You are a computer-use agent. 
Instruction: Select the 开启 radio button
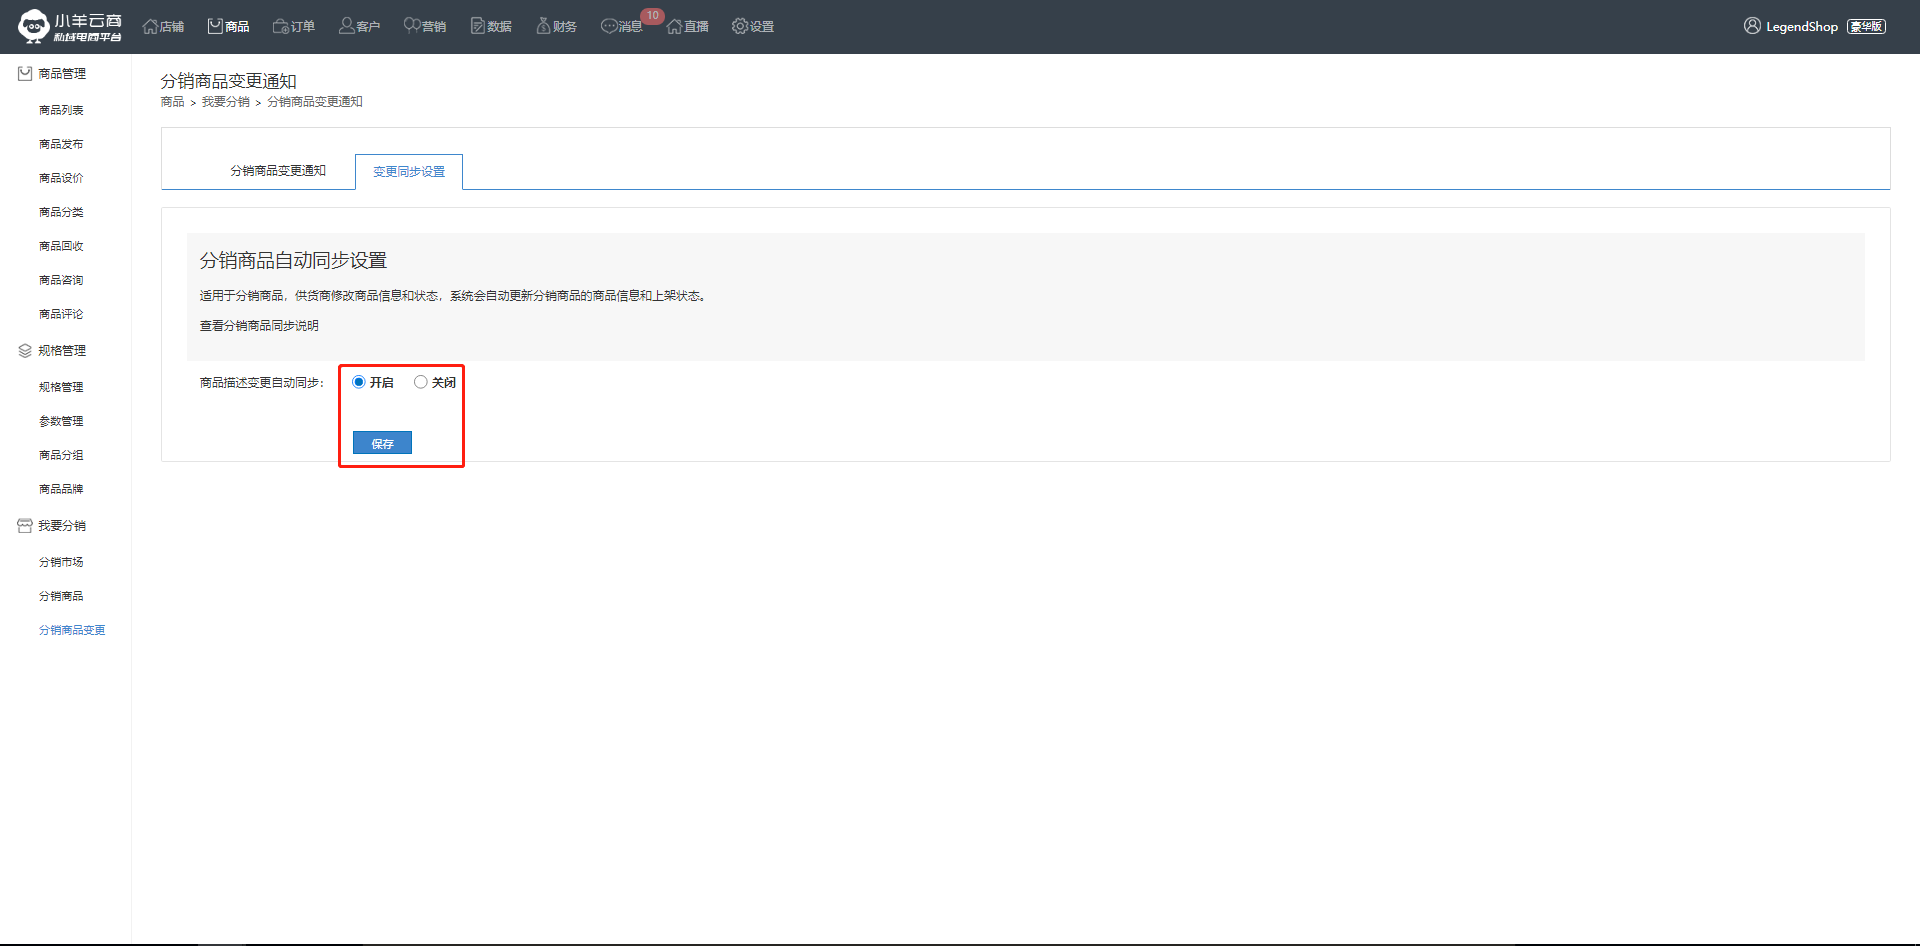point(359,382)
